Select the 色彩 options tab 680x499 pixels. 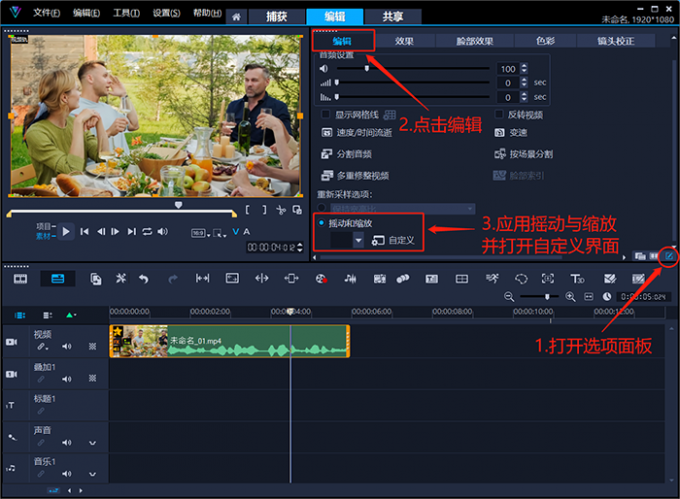tap(546, 41)
